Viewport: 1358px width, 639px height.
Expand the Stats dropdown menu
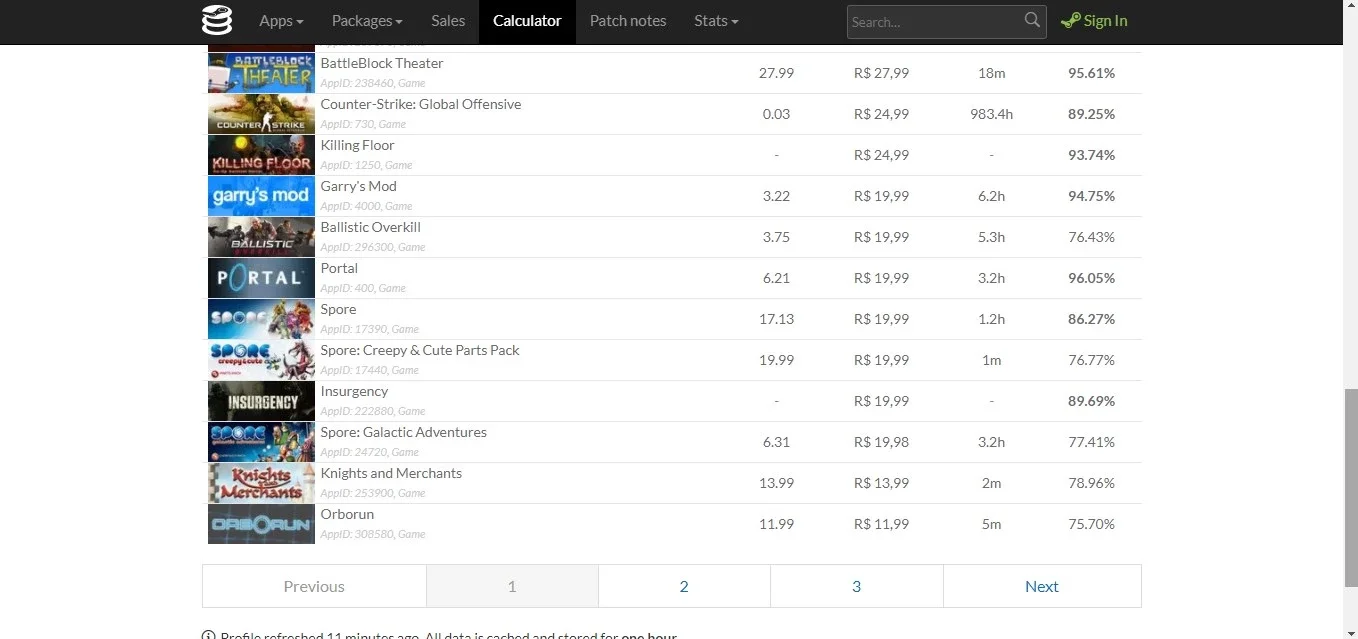pos(716,21)
